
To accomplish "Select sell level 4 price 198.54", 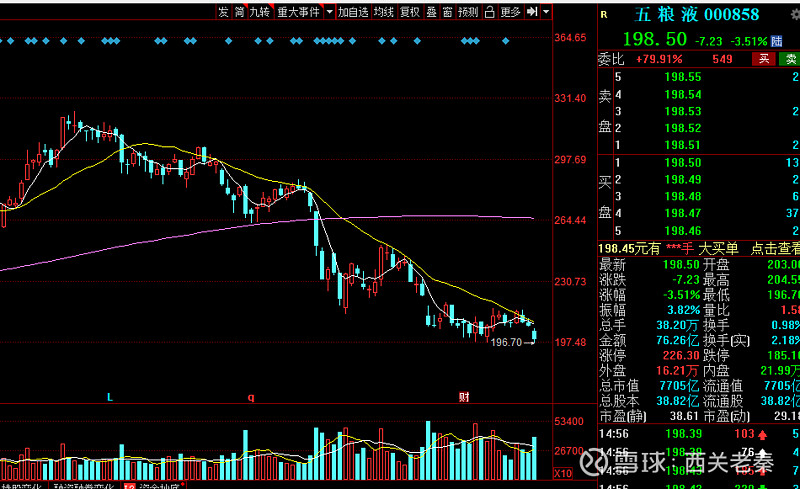I will click(x=683, y=94).
